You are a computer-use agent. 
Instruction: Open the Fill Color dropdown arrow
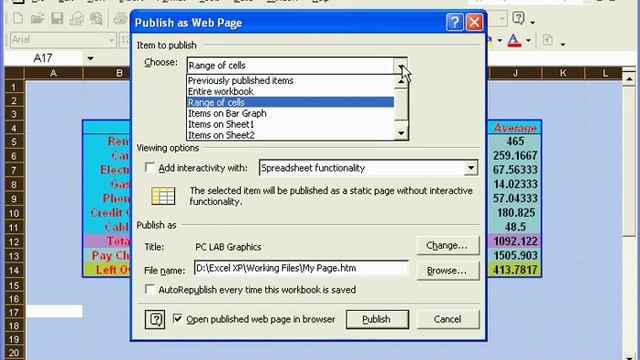point(500,40)
